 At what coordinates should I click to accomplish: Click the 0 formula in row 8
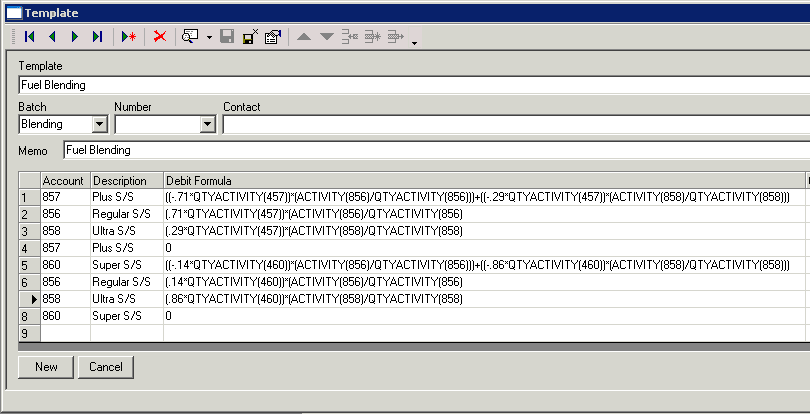485,316
